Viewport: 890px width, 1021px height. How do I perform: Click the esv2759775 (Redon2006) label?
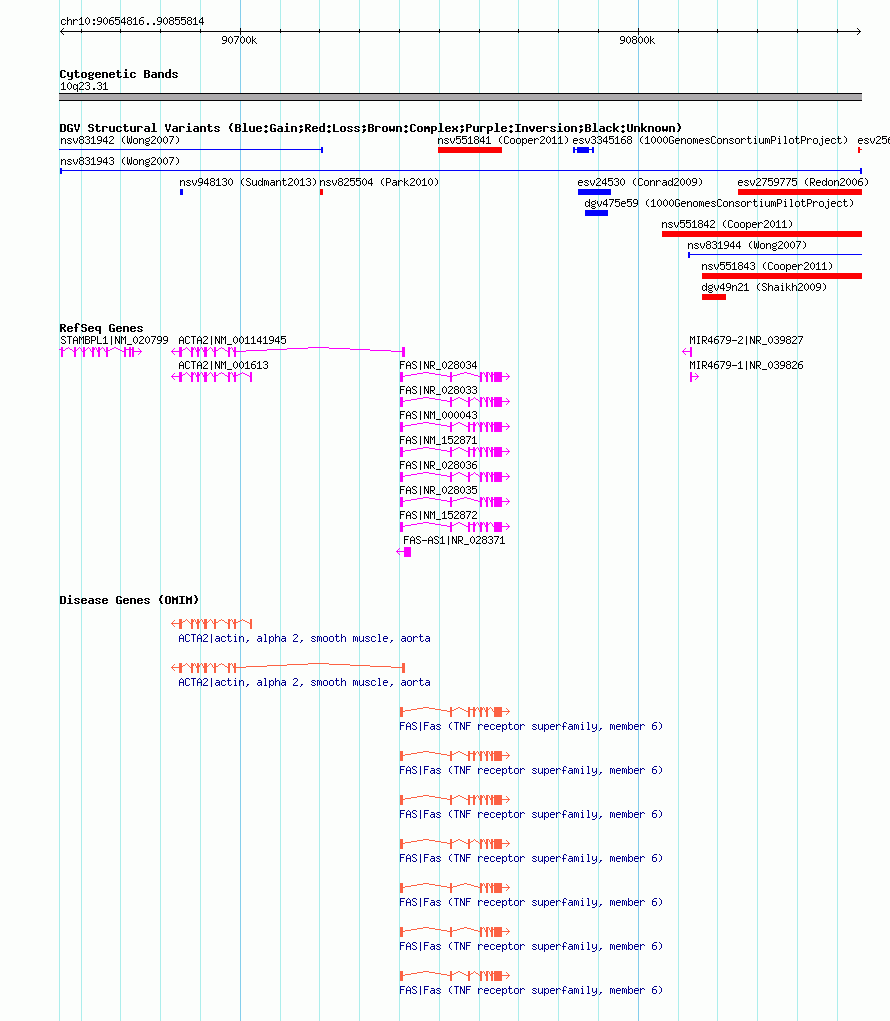pos(803,182)
